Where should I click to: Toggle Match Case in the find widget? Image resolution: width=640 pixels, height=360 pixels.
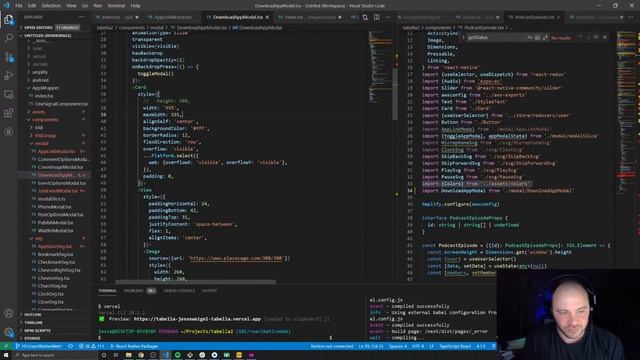530,37
